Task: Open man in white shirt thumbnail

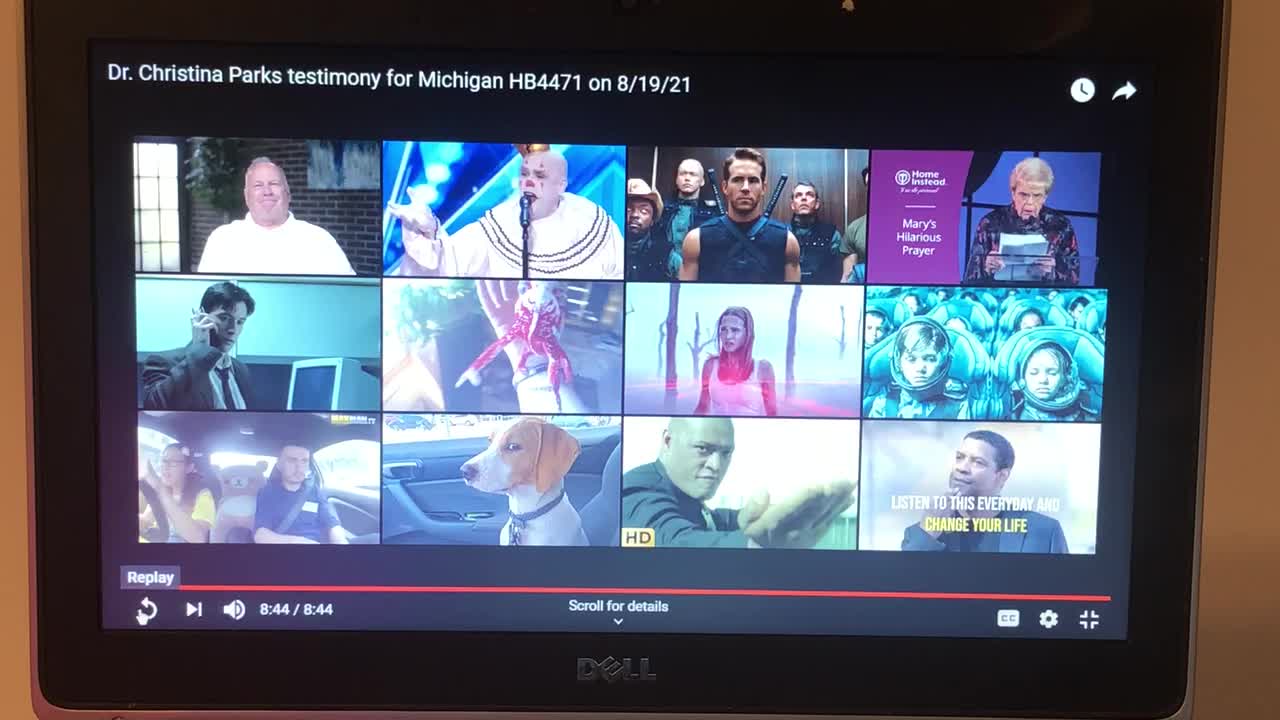Action: pos(257,206)
